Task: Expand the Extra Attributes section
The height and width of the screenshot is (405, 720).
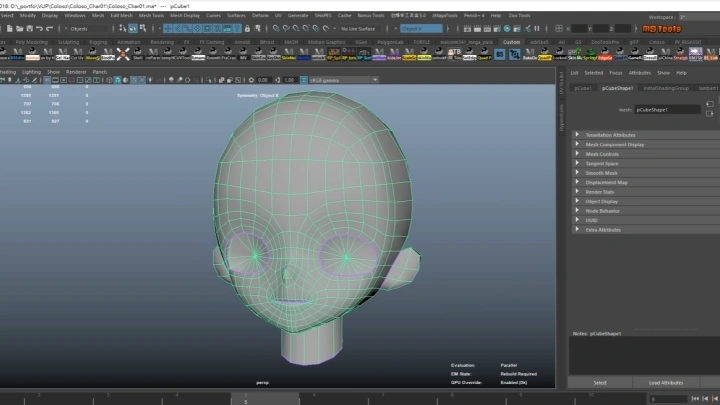Action: point(645,230)
